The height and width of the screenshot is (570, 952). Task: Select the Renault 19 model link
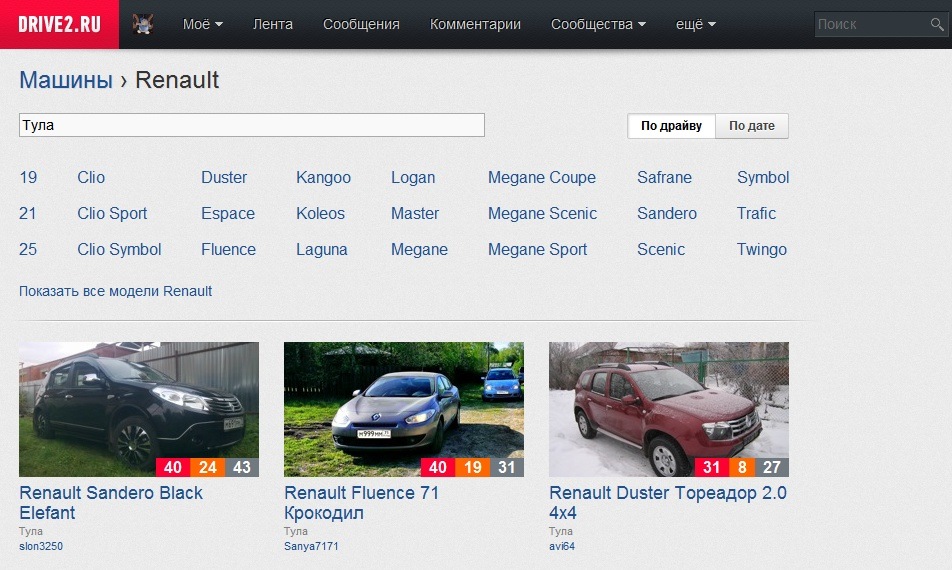[x=28, y=177]
